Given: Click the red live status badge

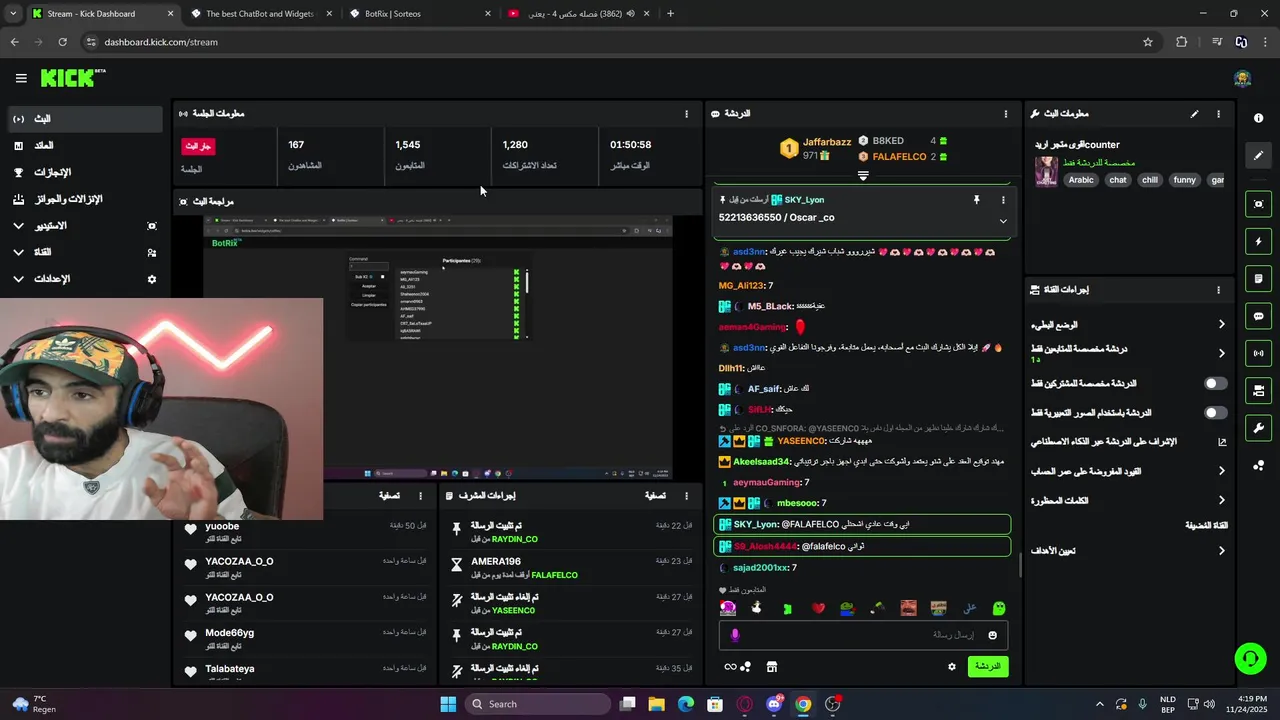Looking at the screenshot, I should pyautogui.click(x=198, y=146).
